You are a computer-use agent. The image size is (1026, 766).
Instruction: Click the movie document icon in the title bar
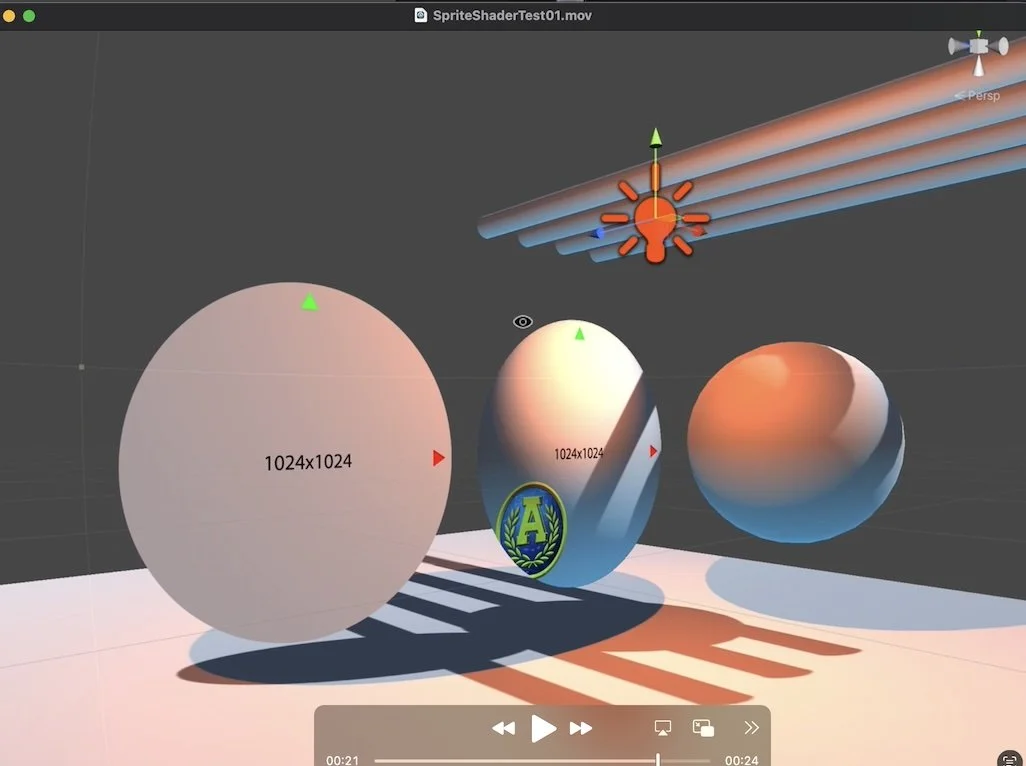click(x=420, y=14)
